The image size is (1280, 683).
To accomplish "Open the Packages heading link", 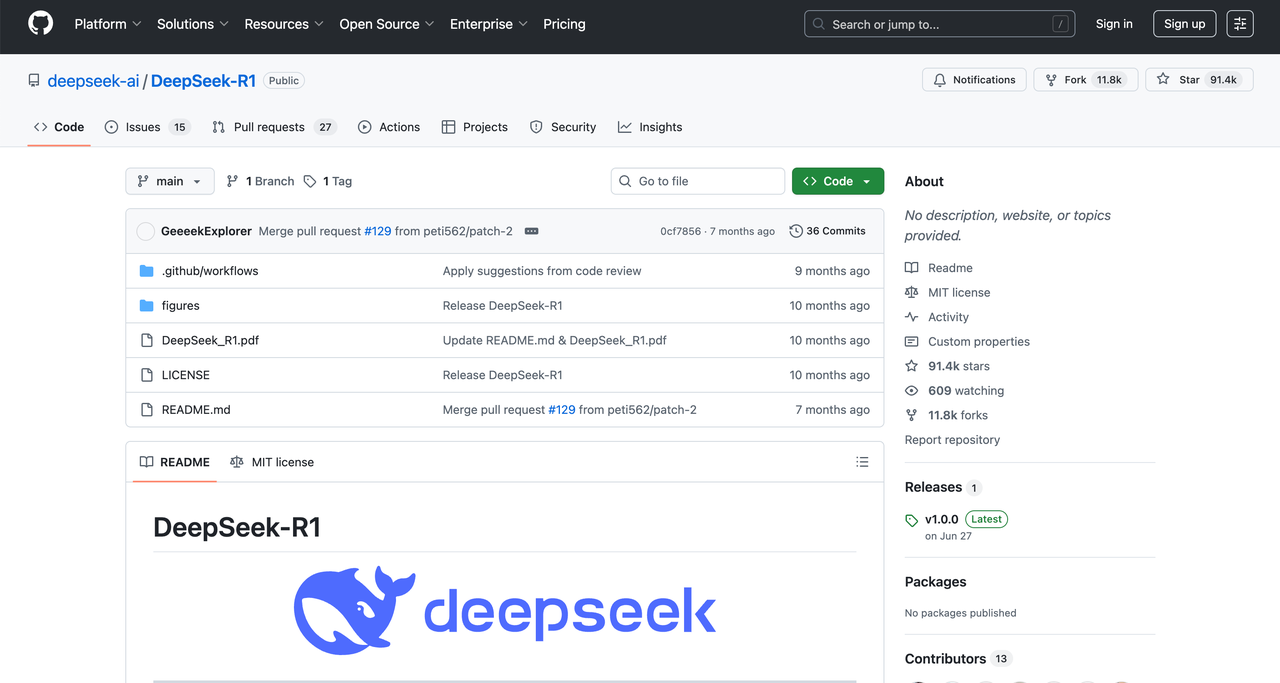I will pos(935,582).
